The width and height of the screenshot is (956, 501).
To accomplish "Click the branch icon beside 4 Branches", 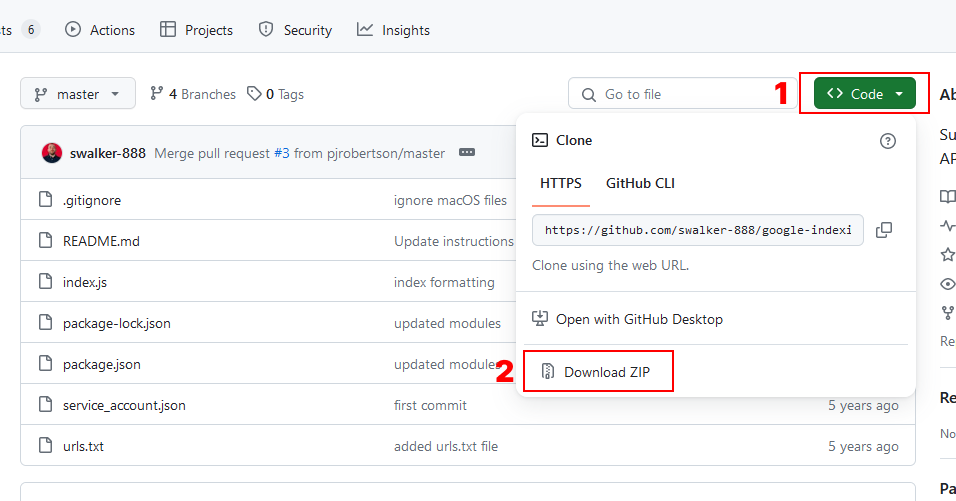I will click(157, 93).
